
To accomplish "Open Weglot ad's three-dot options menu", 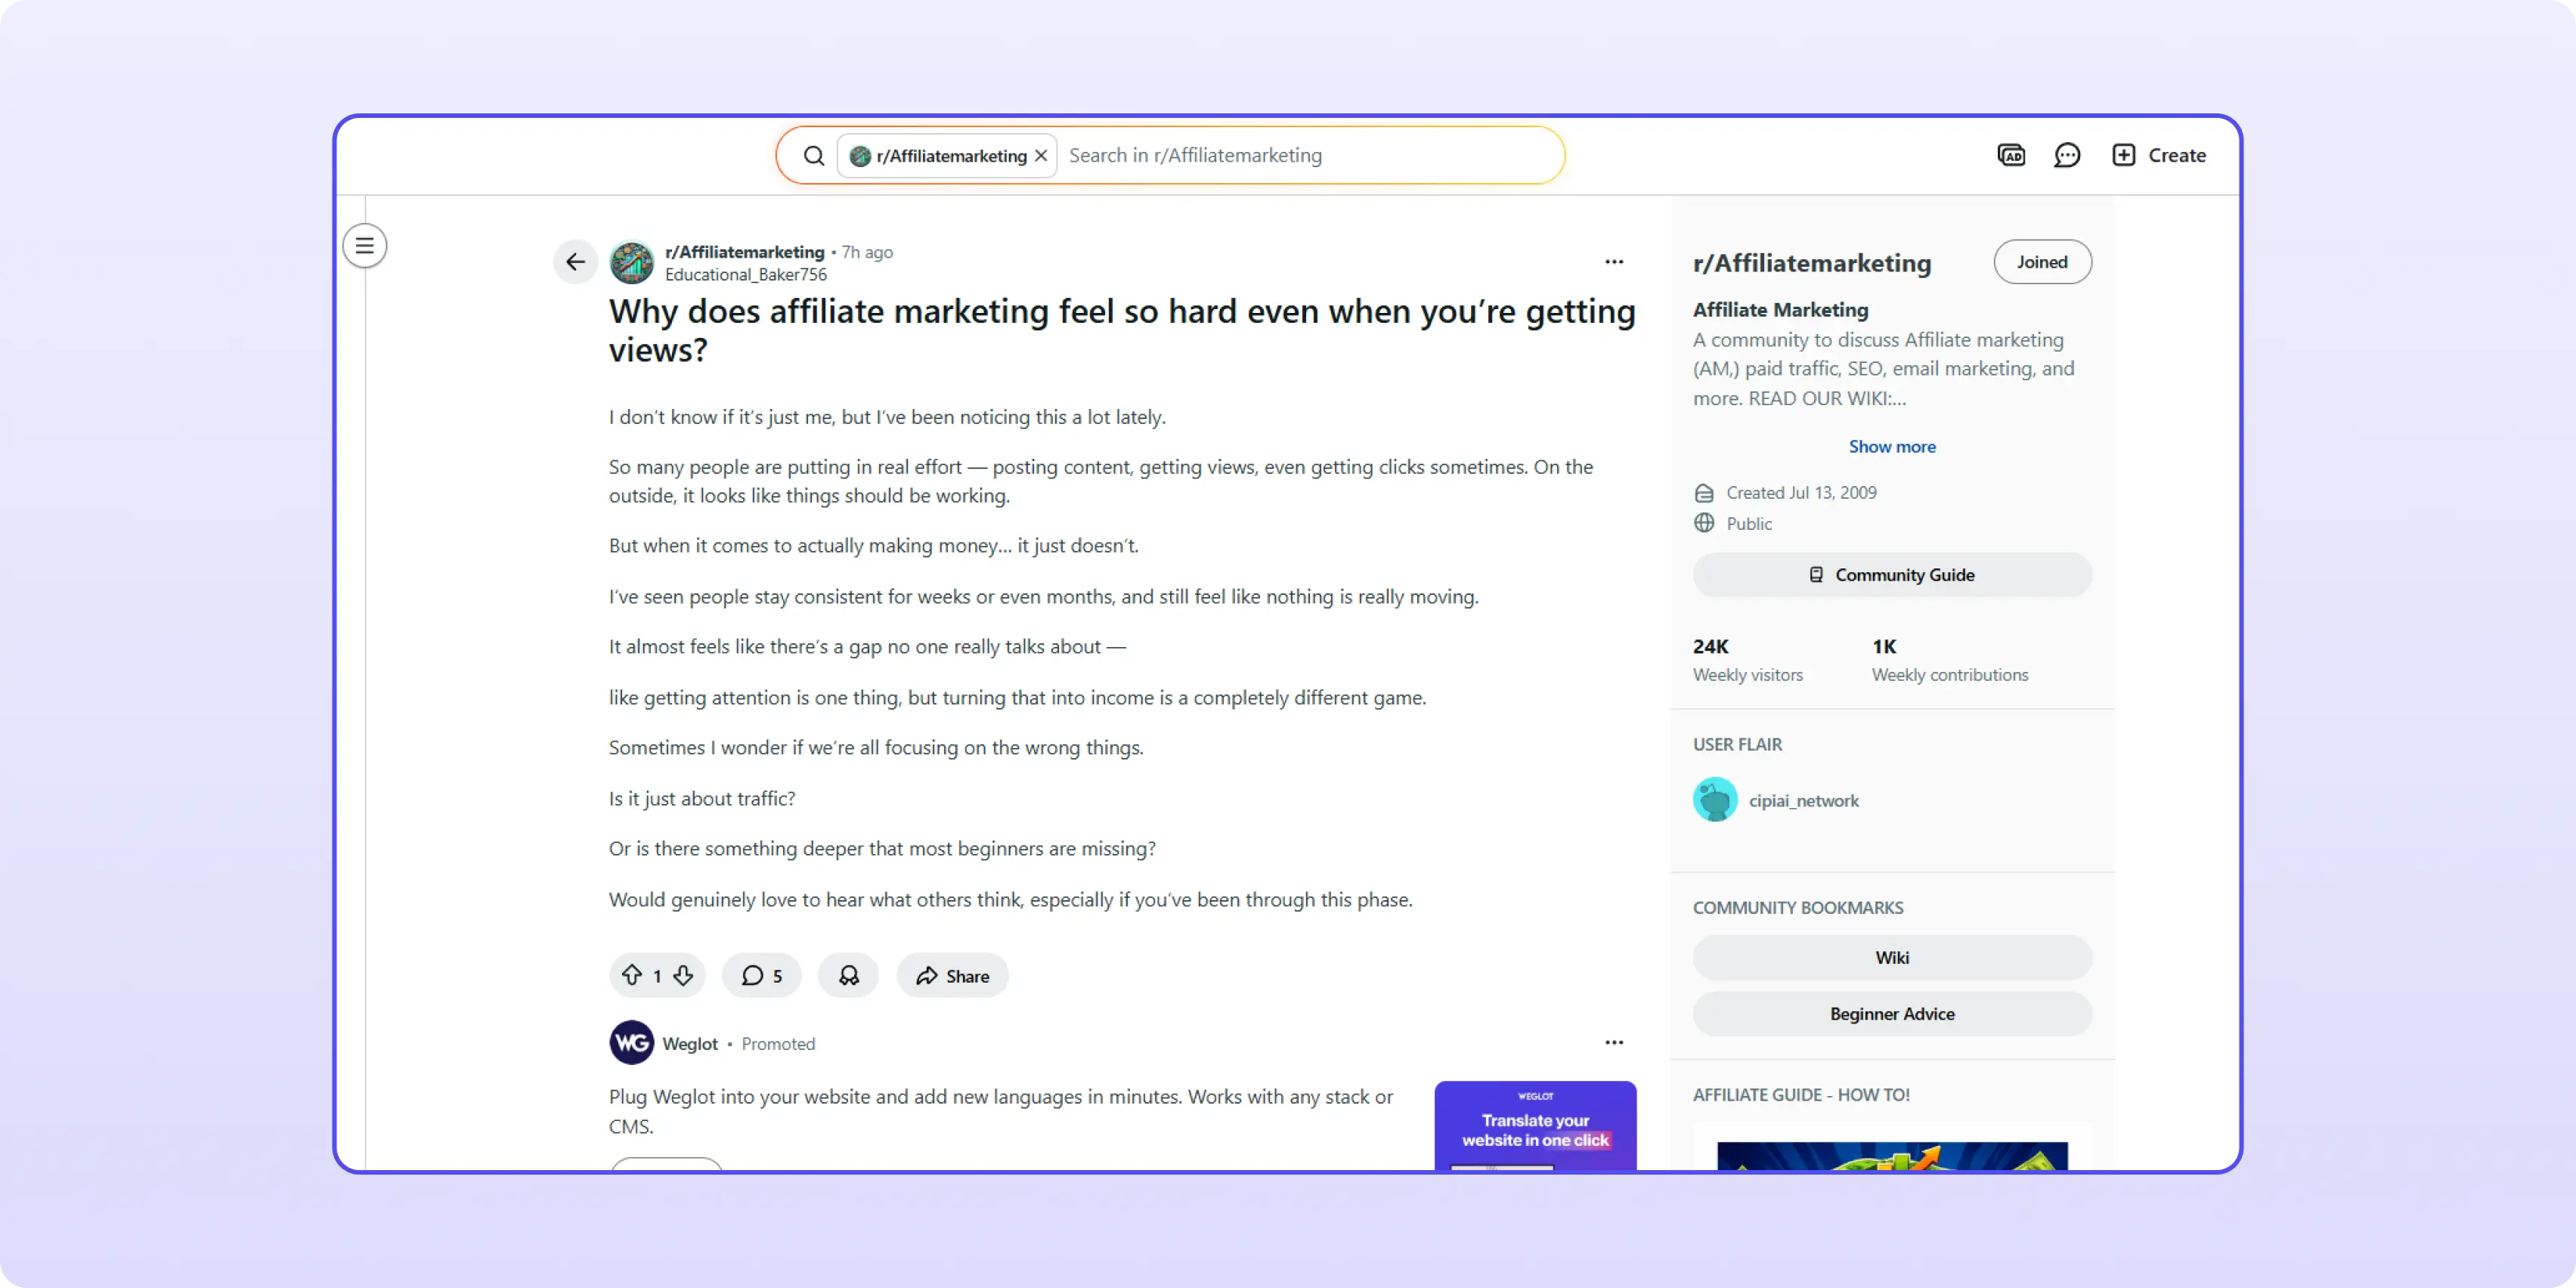I will click(1614, 1043).
